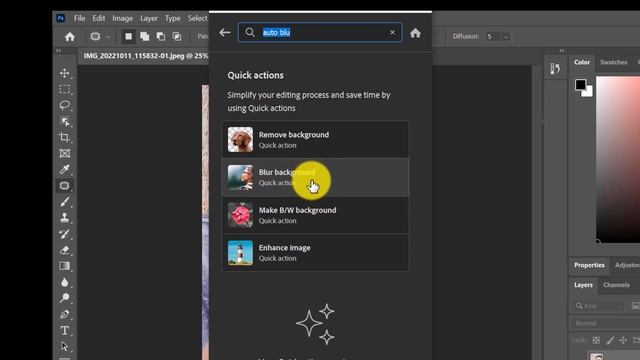This screenshot has width=640, height=360.
Task: Open the File menu
Action: [80, 18]
